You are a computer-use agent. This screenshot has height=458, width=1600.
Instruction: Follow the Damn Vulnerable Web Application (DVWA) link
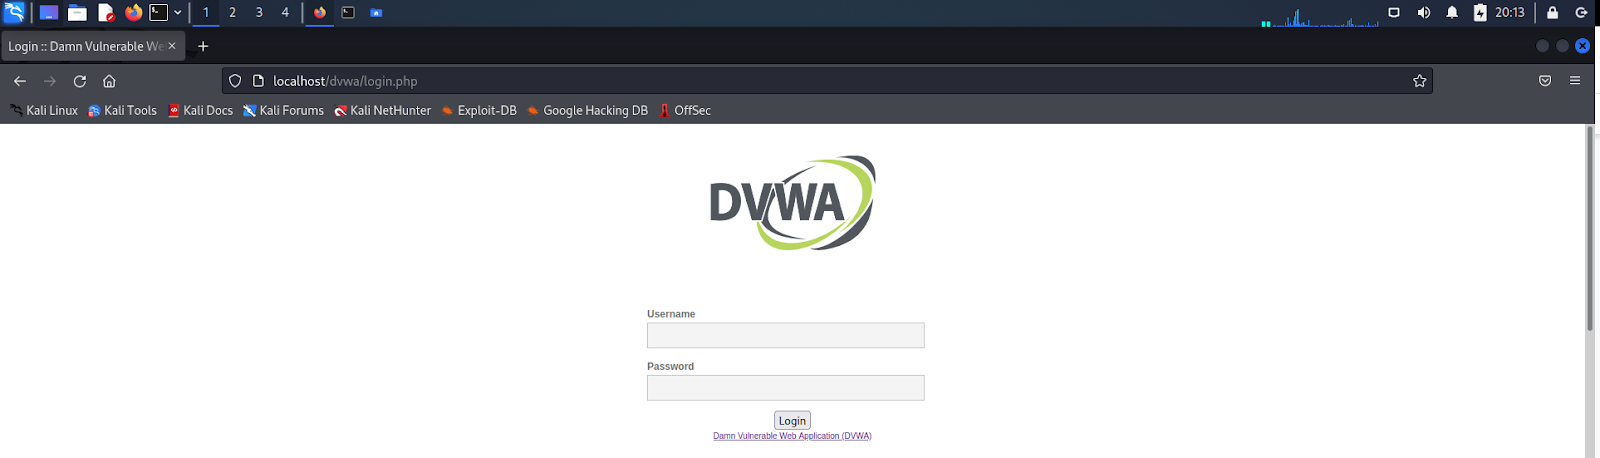tap(792, 436)
